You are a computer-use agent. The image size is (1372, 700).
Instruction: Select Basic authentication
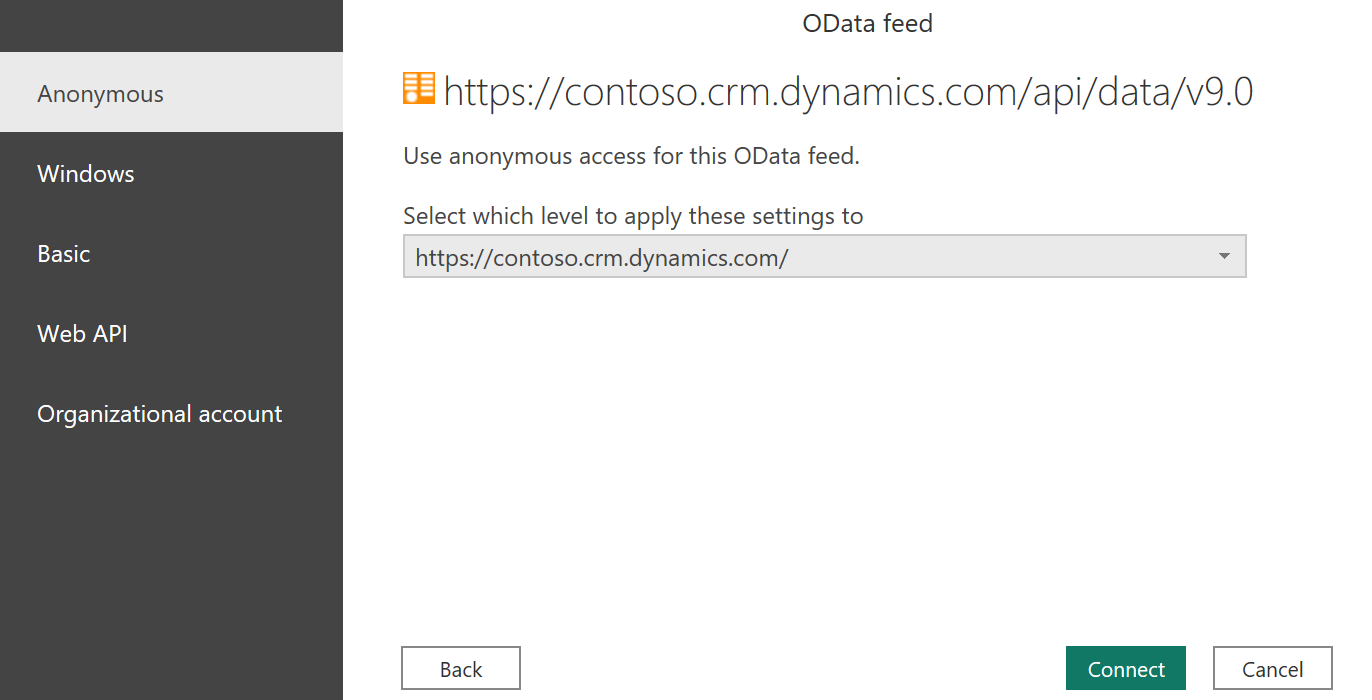pos(63,253)
